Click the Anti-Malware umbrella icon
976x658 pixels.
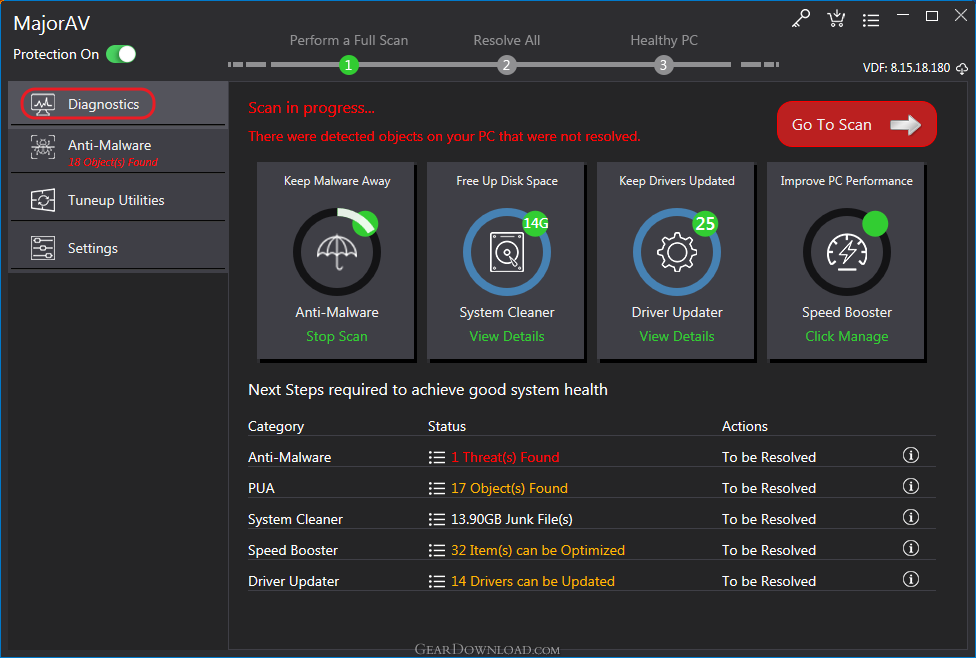tap(337, 251)
